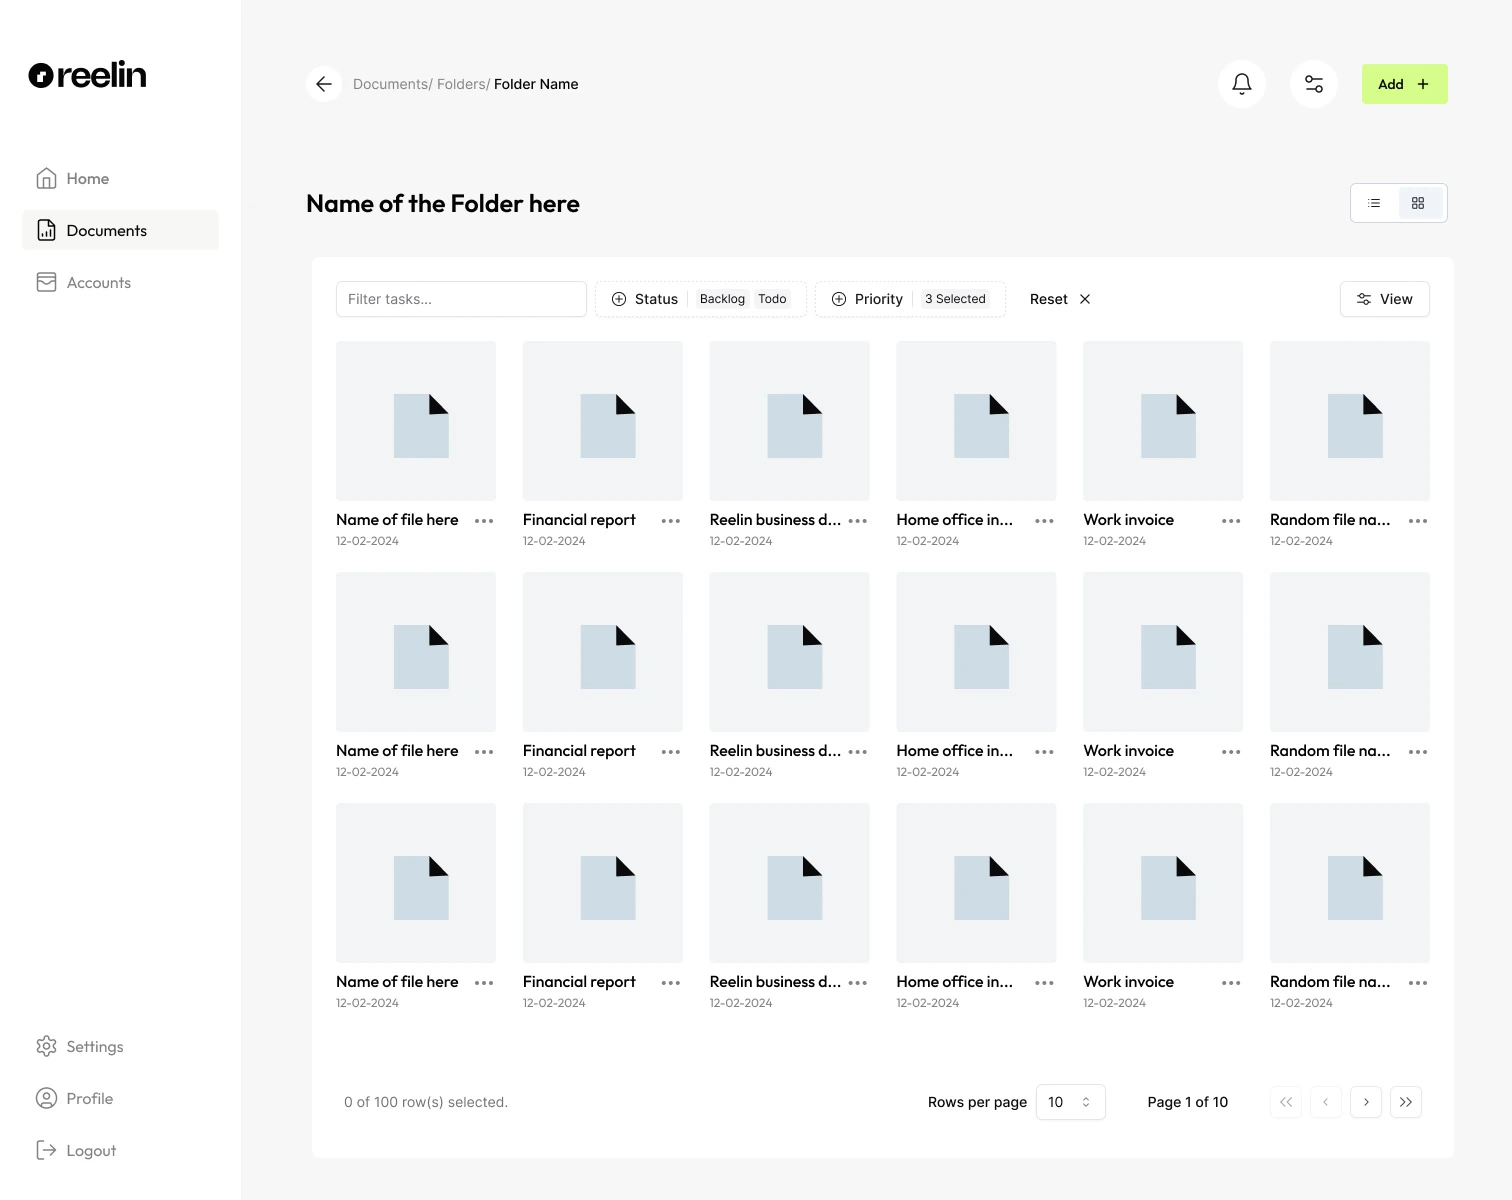Jump to the last page
The width and height of the screenshot is (1512, 1200).
1406,1102
